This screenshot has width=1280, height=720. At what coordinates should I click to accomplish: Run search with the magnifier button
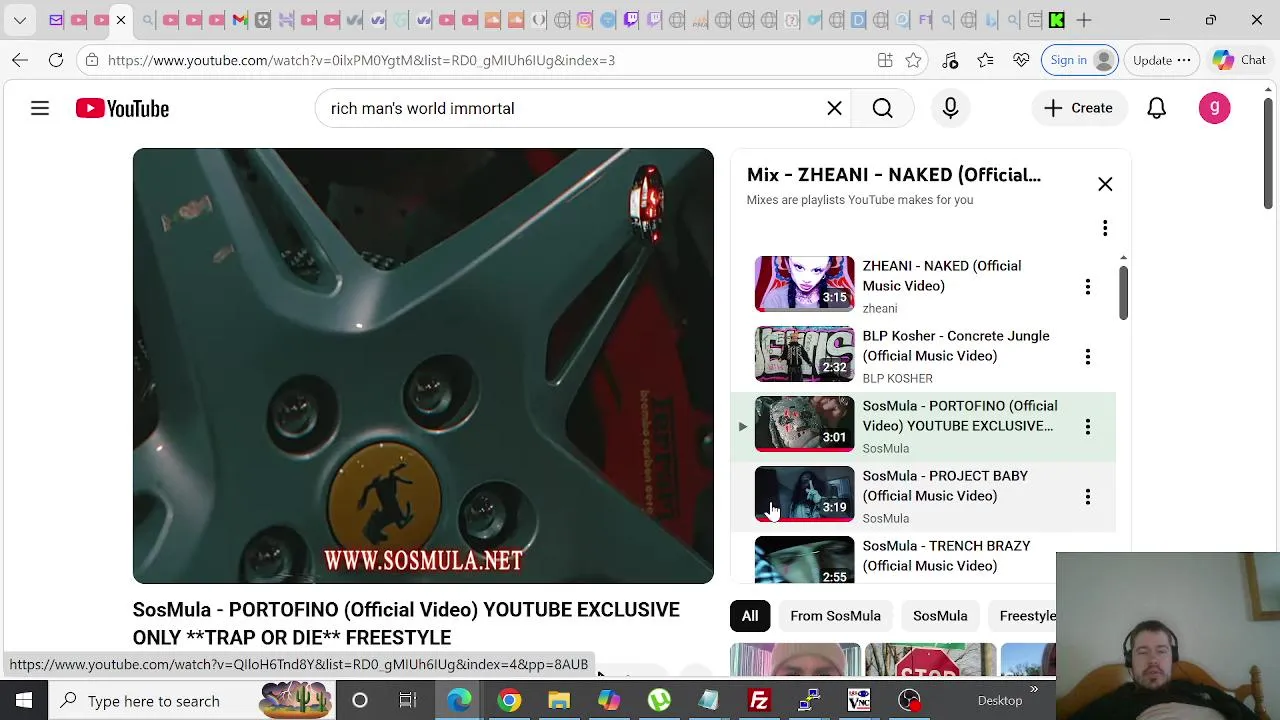coord(882,108)
